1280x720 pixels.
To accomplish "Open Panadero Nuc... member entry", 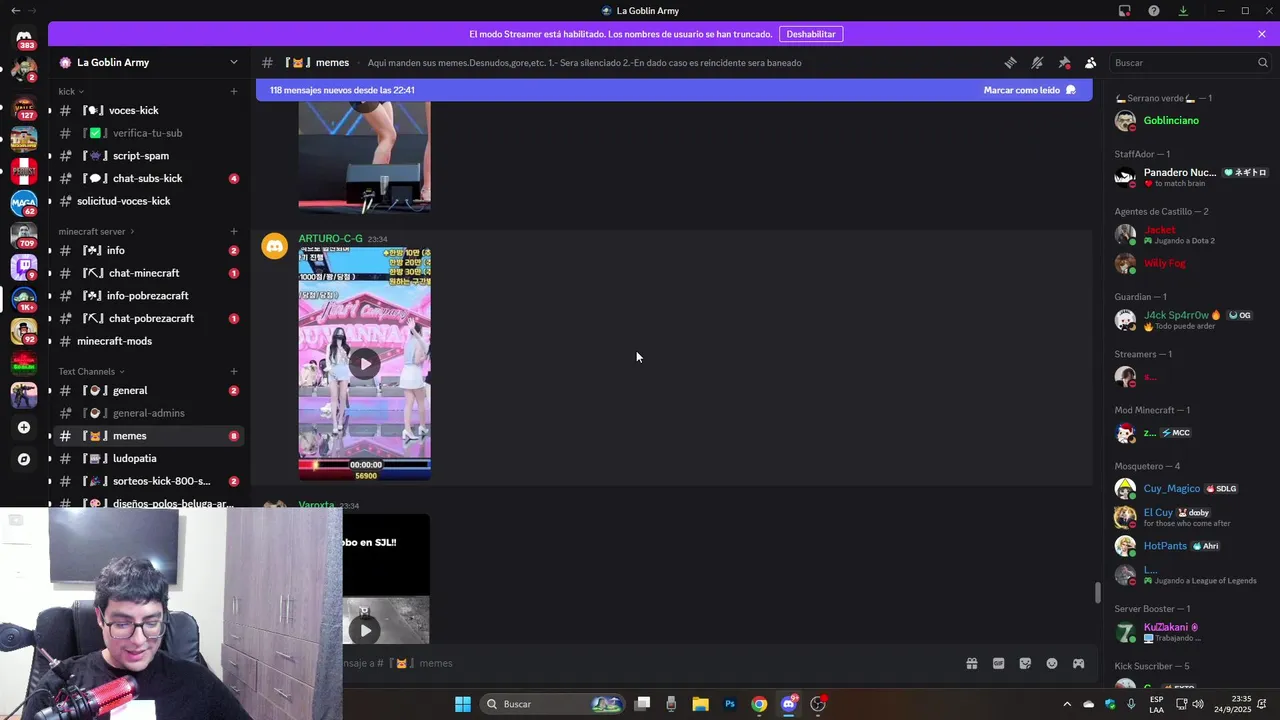I will [x=1190, y=177].
